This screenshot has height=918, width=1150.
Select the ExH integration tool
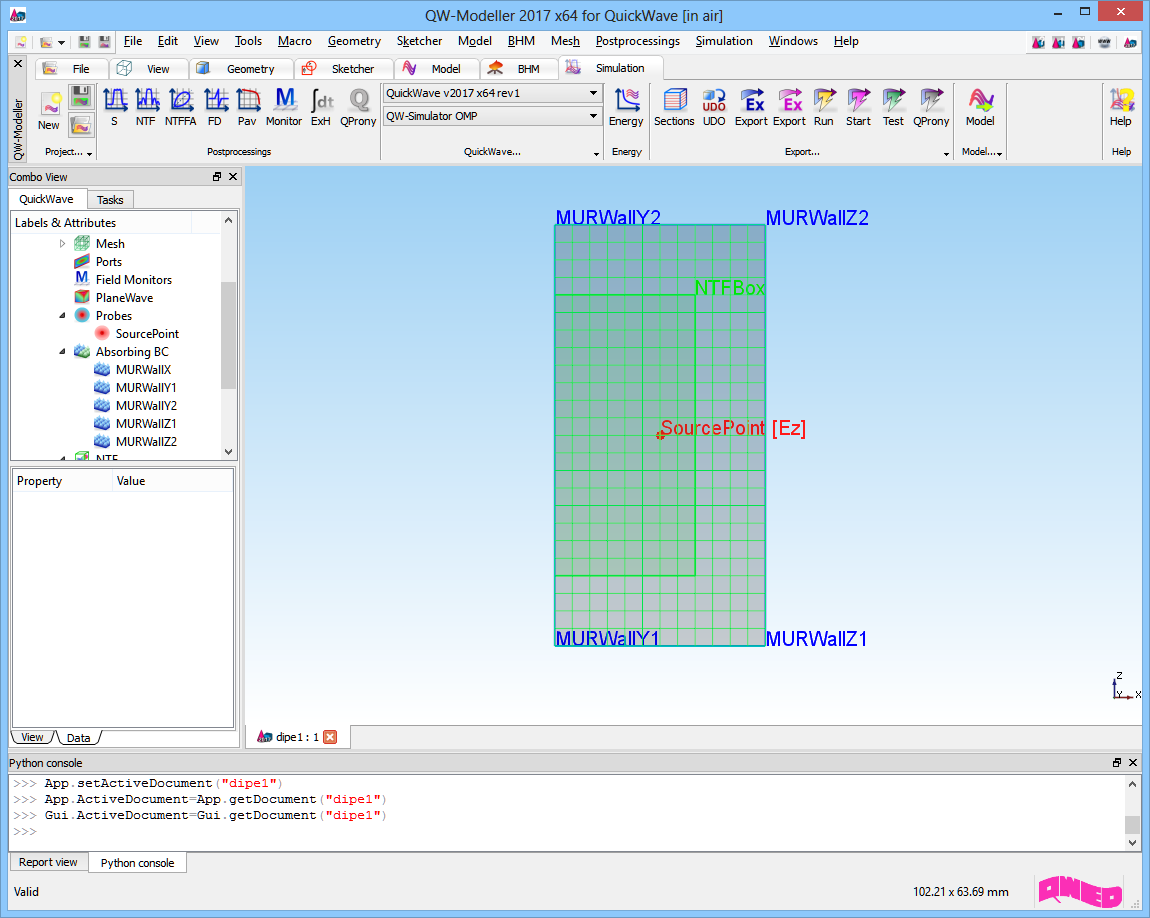coord(321,107)
